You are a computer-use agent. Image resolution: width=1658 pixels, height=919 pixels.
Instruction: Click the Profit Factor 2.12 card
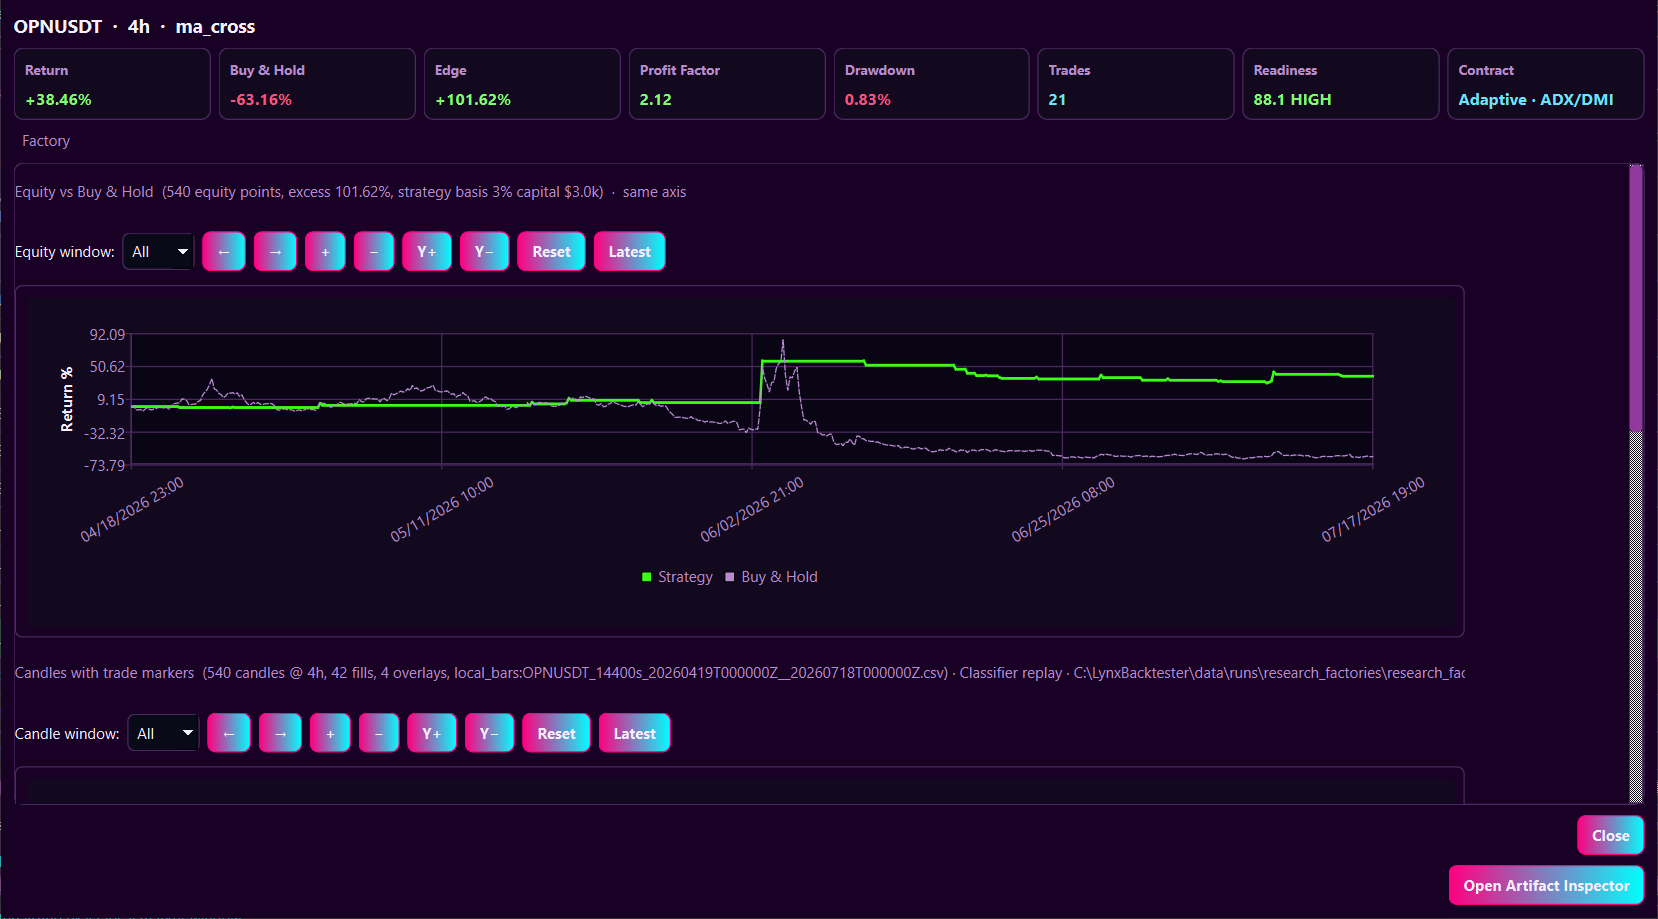(727, 84)
